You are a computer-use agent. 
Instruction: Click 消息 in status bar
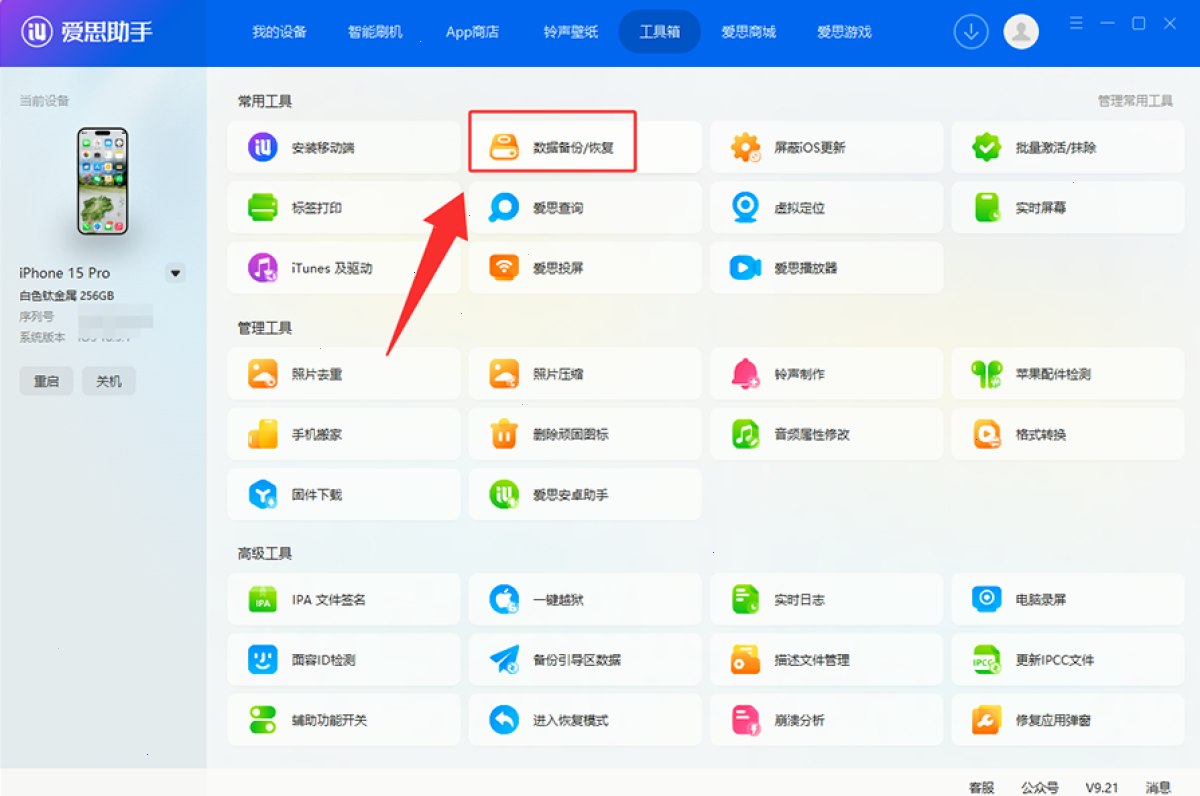1158,787
